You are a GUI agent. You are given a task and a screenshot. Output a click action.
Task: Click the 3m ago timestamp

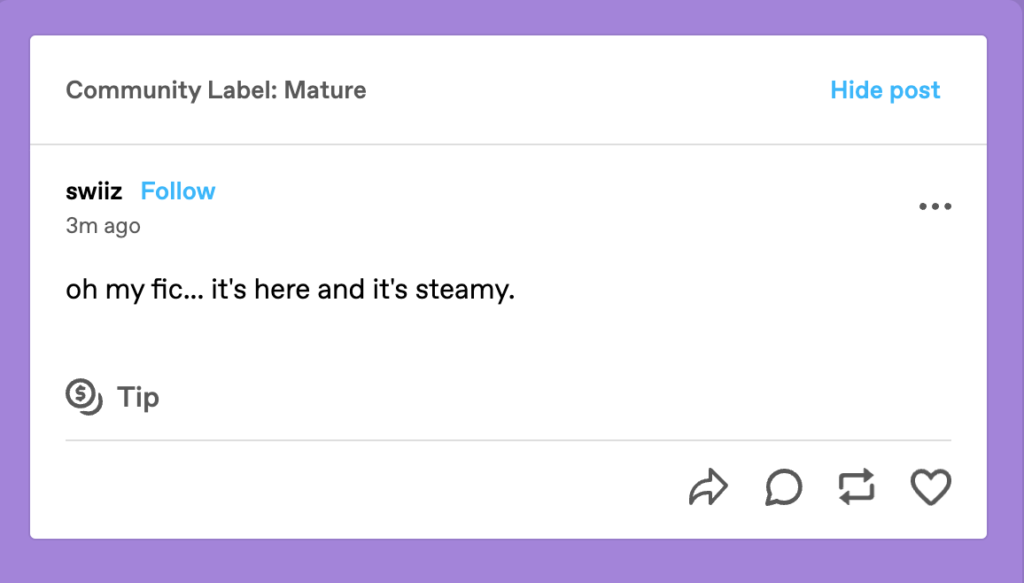(x=101, y=226)
